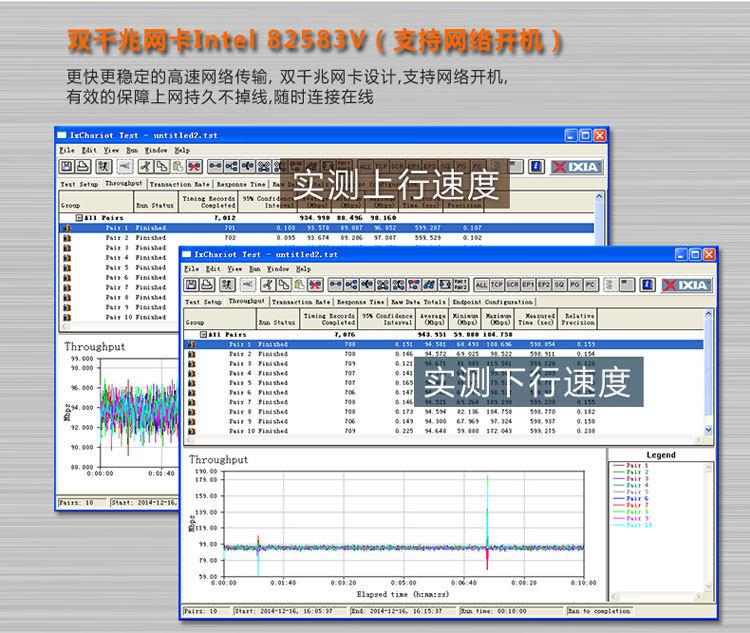Image resolution: width=750 pixels, height=633 pixels.
Task: Click Group column header in back window
Action: click(x=97, y=202)
